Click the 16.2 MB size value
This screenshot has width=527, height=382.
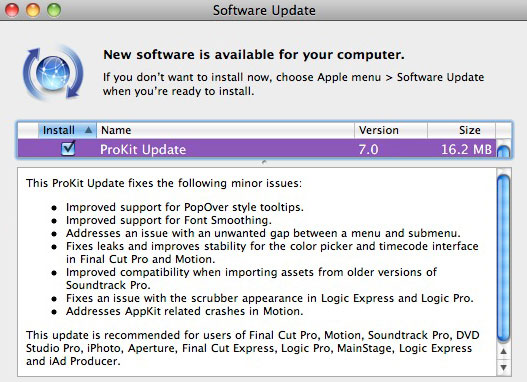tap(467, 150)
